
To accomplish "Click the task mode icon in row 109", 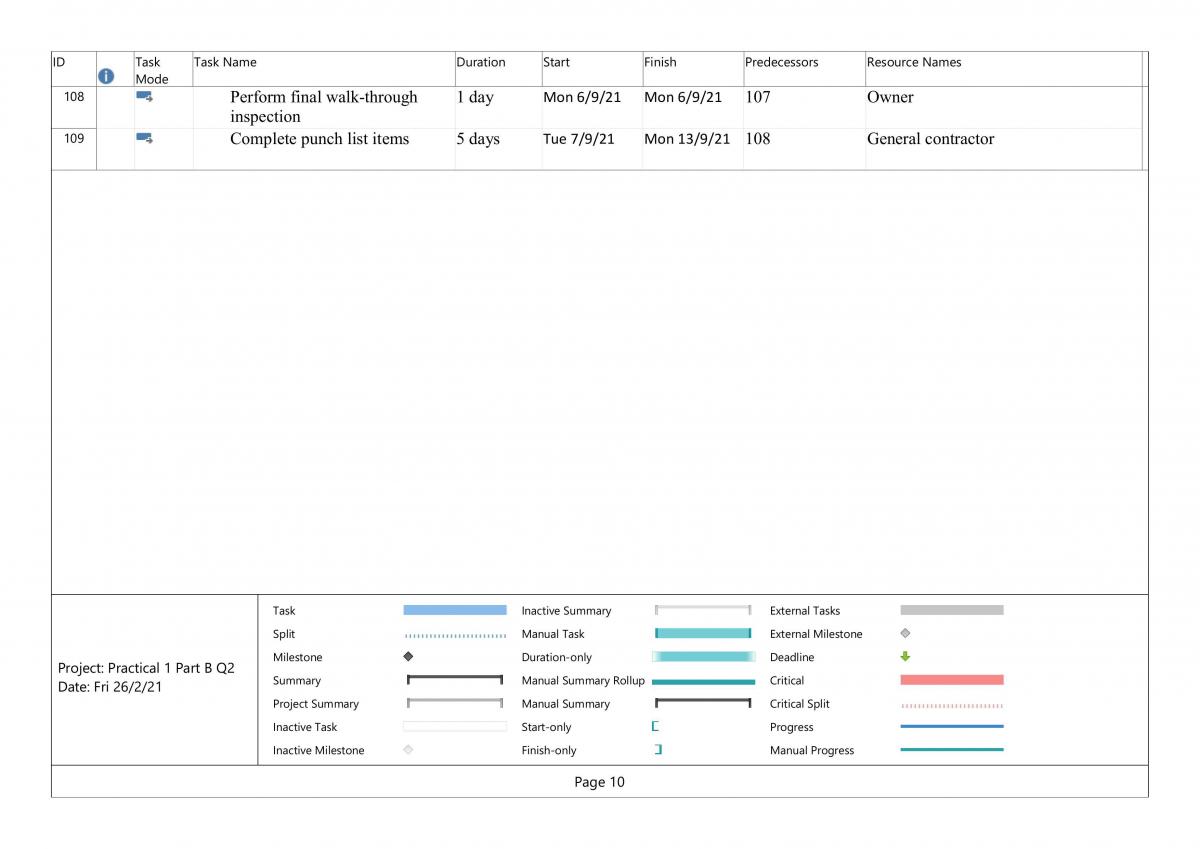I will [144, 138].
